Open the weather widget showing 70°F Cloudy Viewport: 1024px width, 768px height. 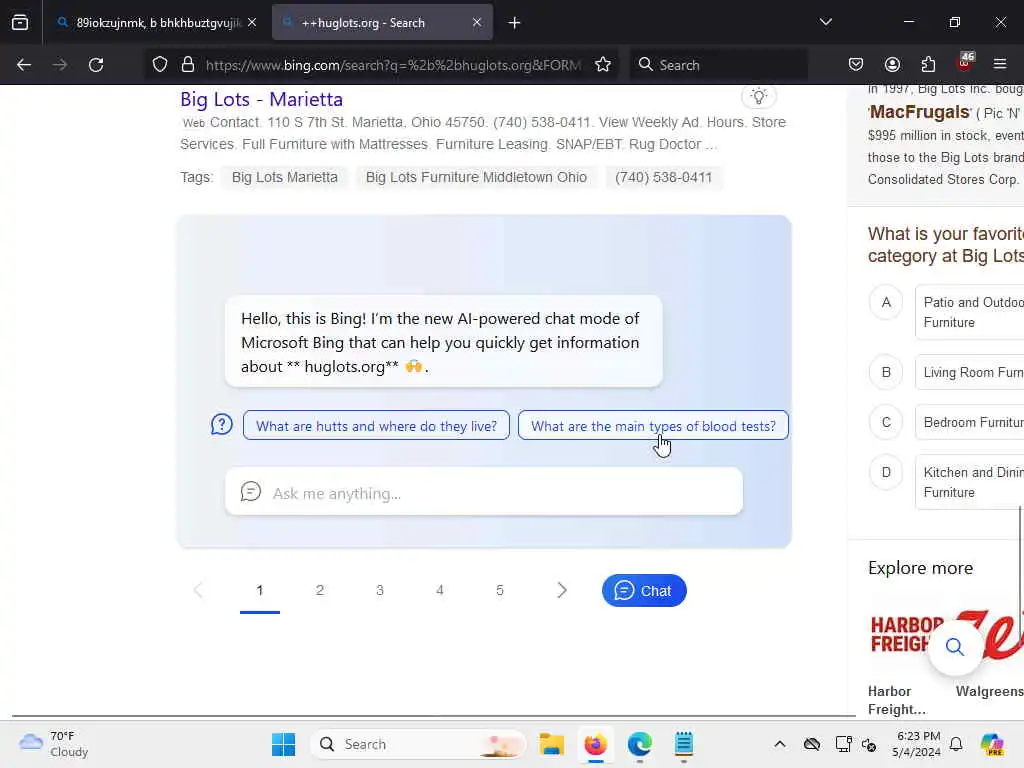(54, 744)
